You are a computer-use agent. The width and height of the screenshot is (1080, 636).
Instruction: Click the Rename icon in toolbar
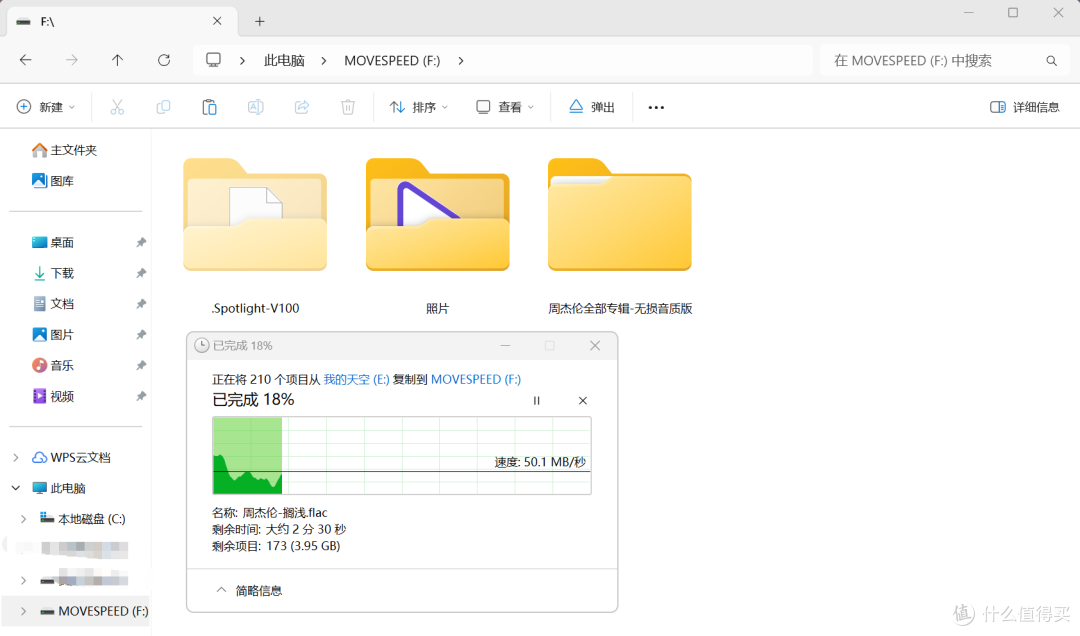point(256,107)
